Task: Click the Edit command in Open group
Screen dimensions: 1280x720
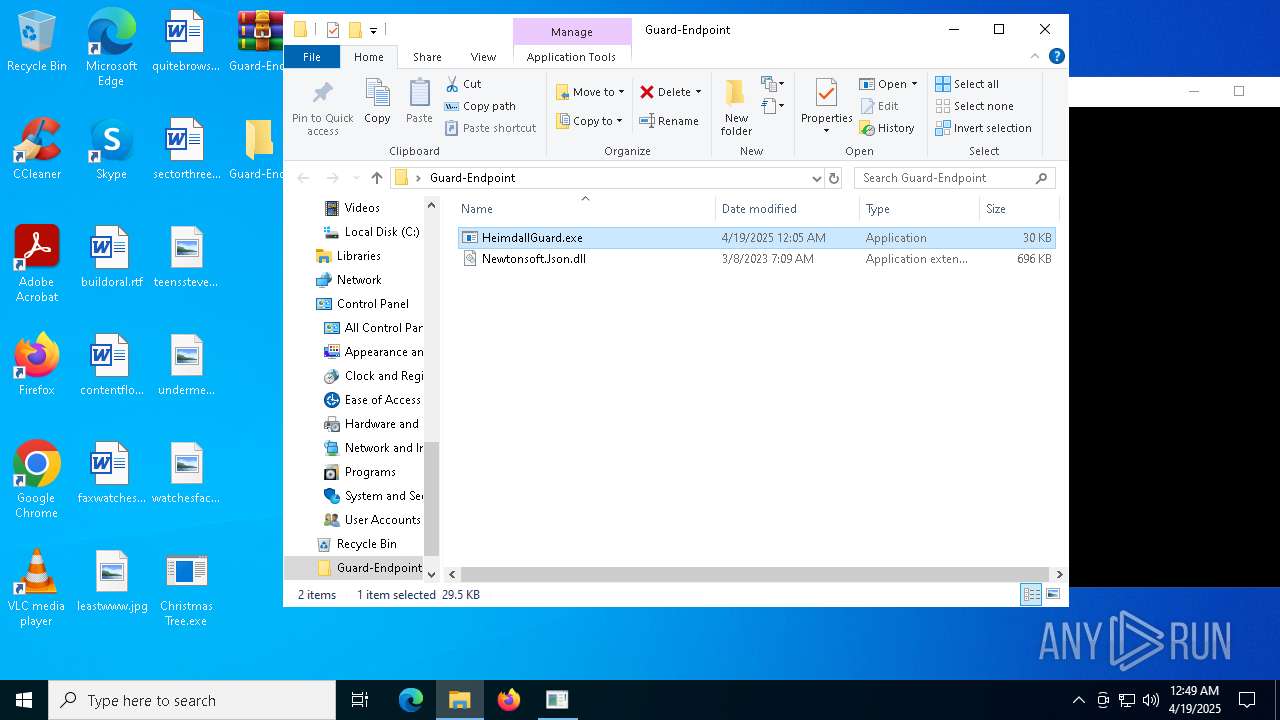Action: pos(879,106)
